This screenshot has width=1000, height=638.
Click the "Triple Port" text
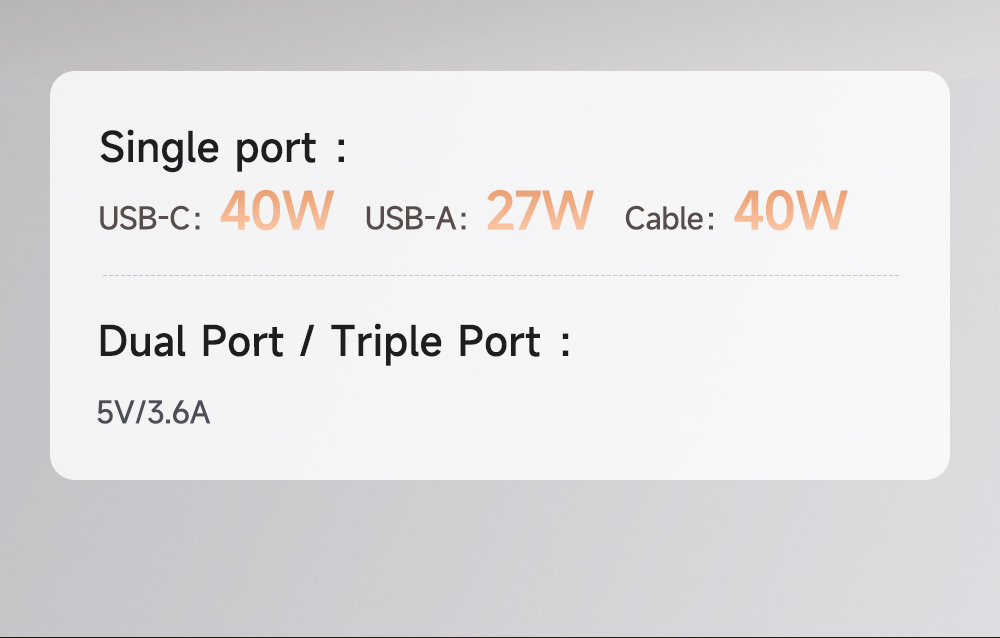pos(436,342)
